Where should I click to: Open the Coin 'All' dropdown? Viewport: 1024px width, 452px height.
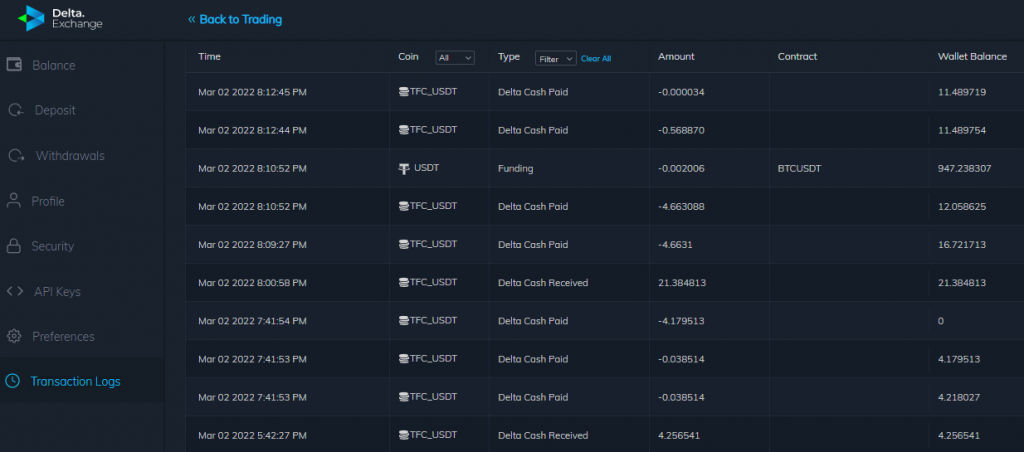click(455, 58)
